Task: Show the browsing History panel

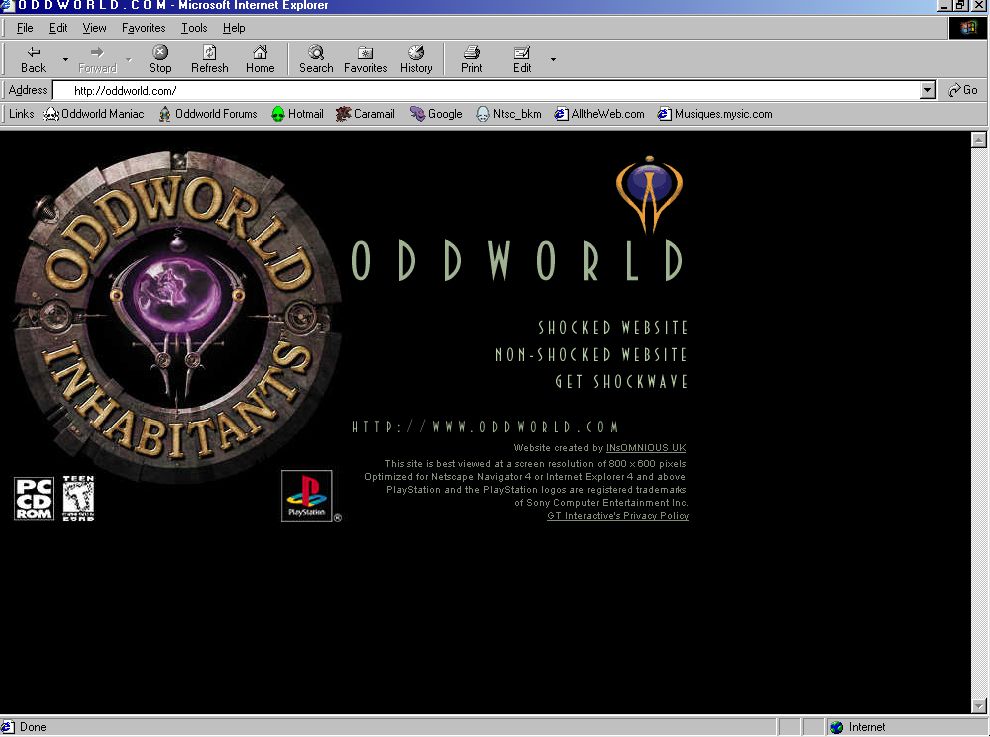Action: [416, 59]
